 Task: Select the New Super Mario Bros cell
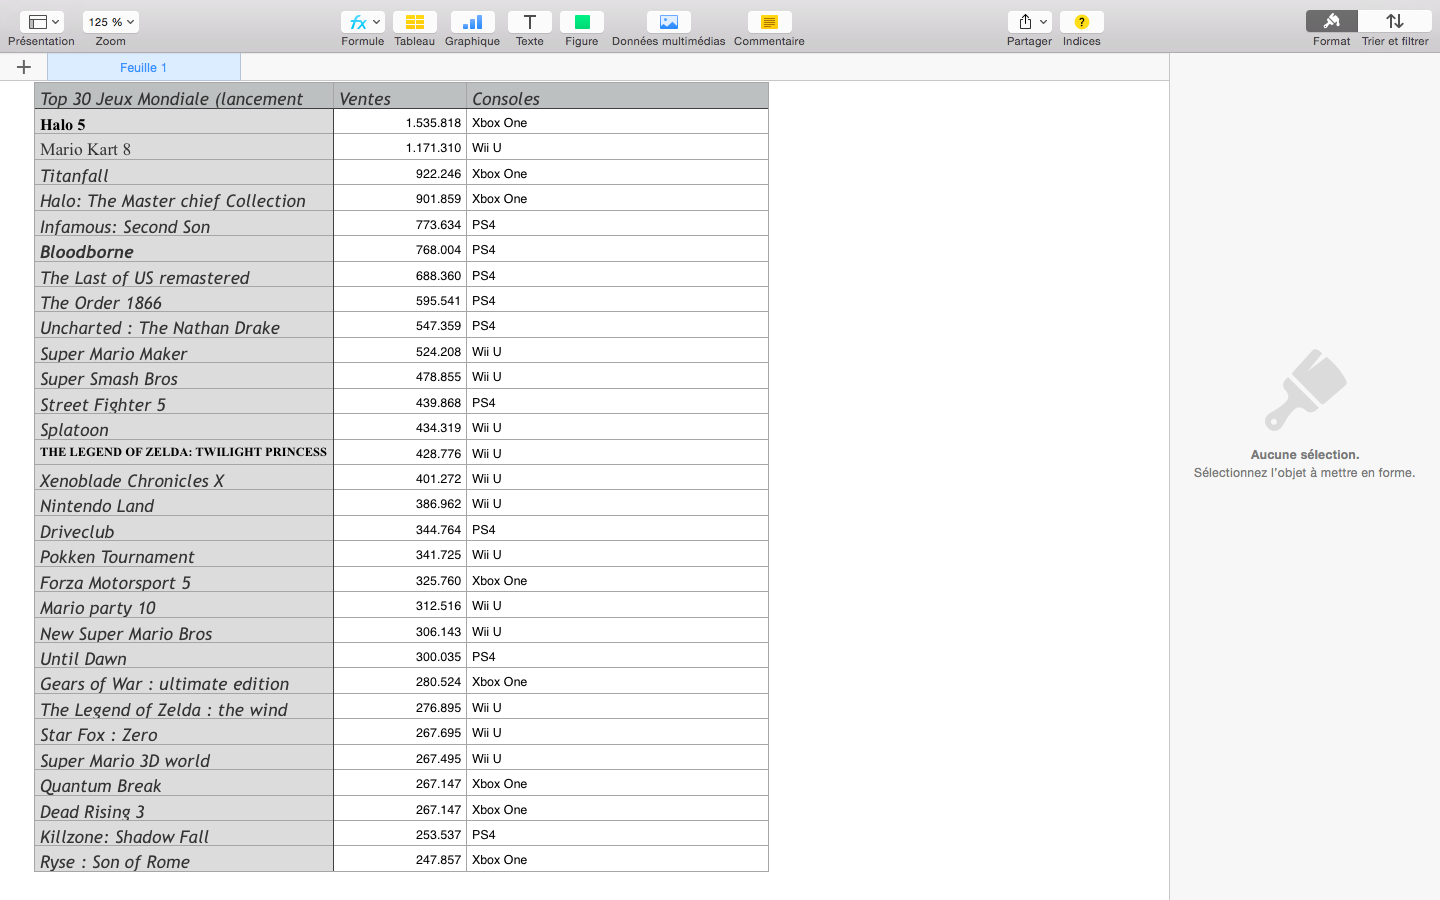coord(184,631)
